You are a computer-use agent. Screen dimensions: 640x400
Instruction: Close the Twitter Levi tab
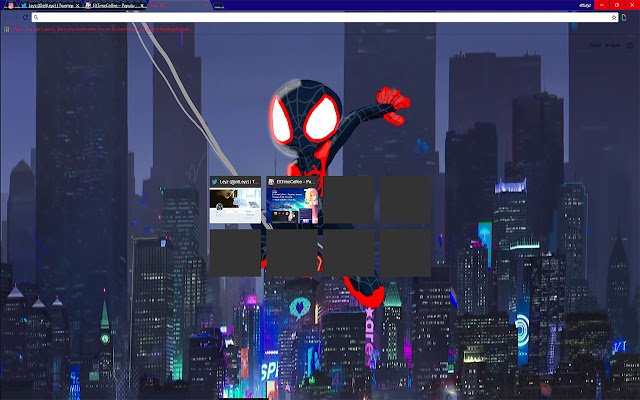pyautogui.click(x=77, y=6)
